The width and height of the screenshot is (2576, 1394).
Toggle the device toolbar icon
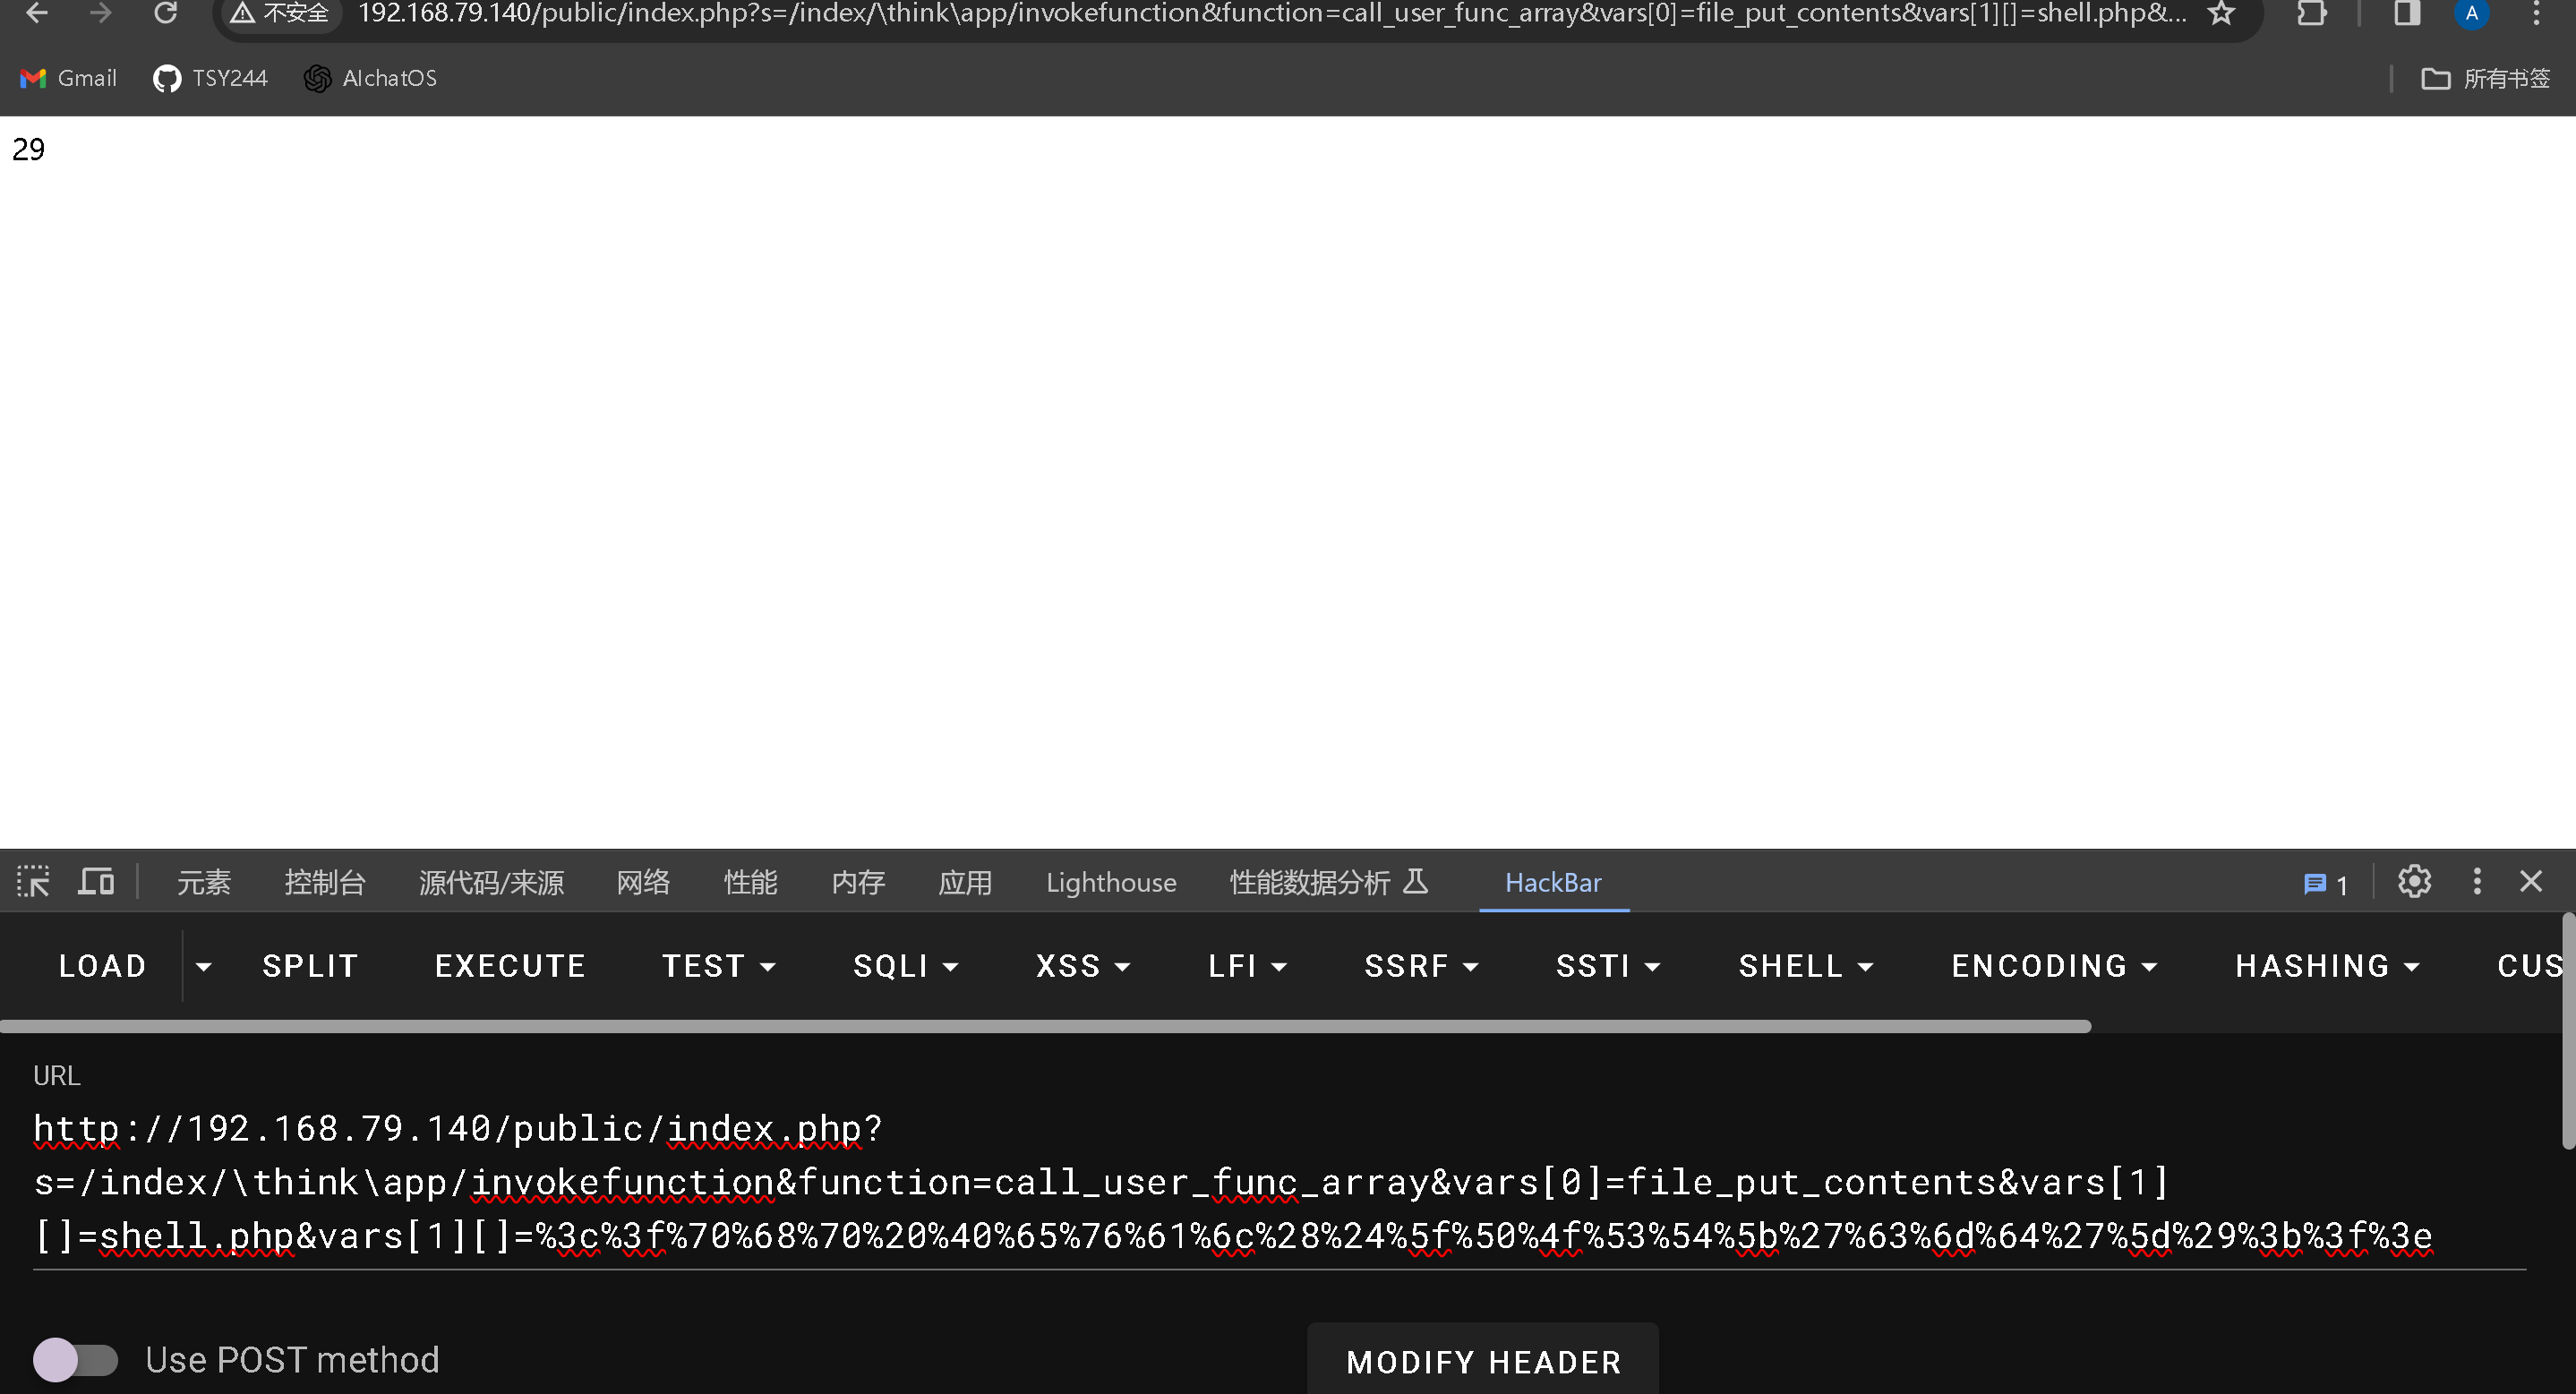[x=96, y=882]
